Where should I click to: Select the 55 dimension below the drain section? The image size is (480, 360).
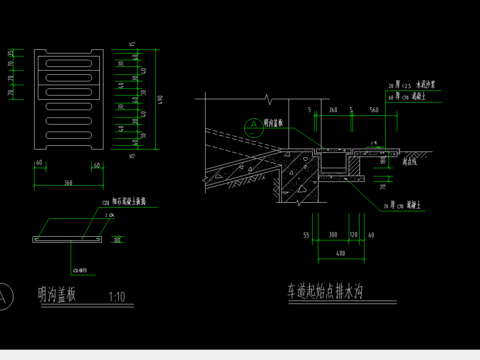pos(306,235)
